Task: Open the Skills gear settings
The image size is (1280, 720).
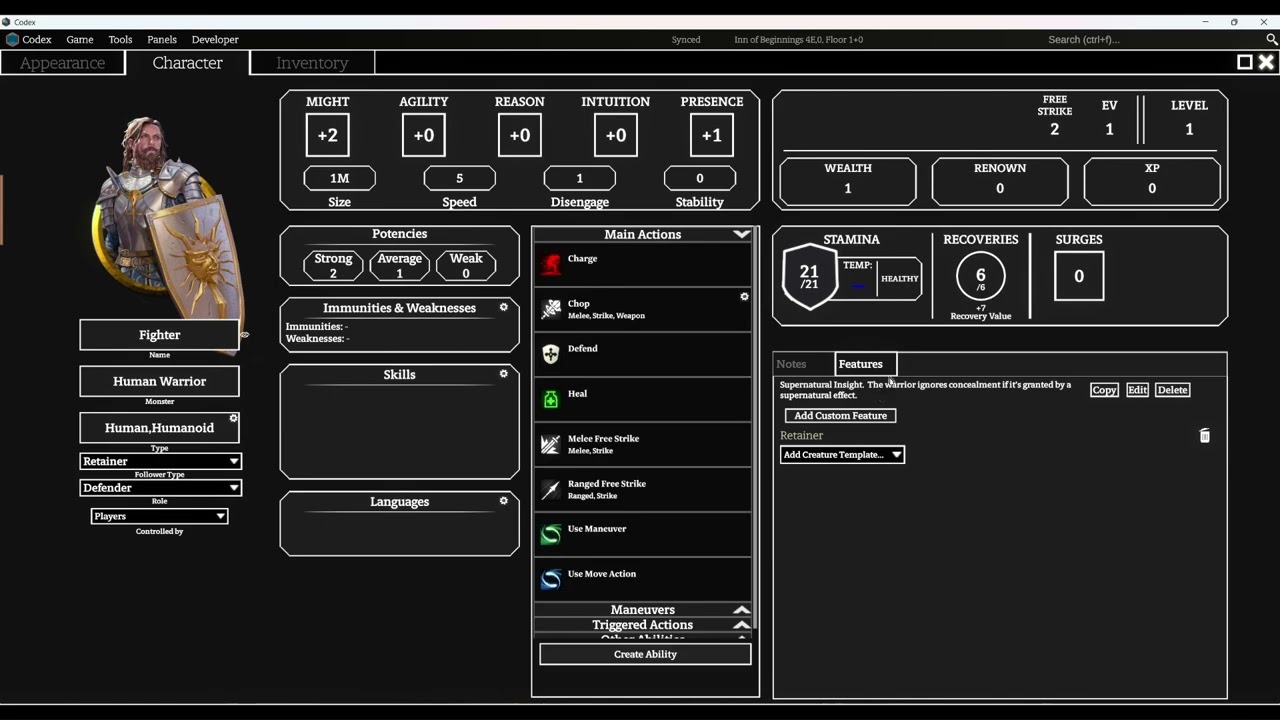Action: (x=504, y=374)
